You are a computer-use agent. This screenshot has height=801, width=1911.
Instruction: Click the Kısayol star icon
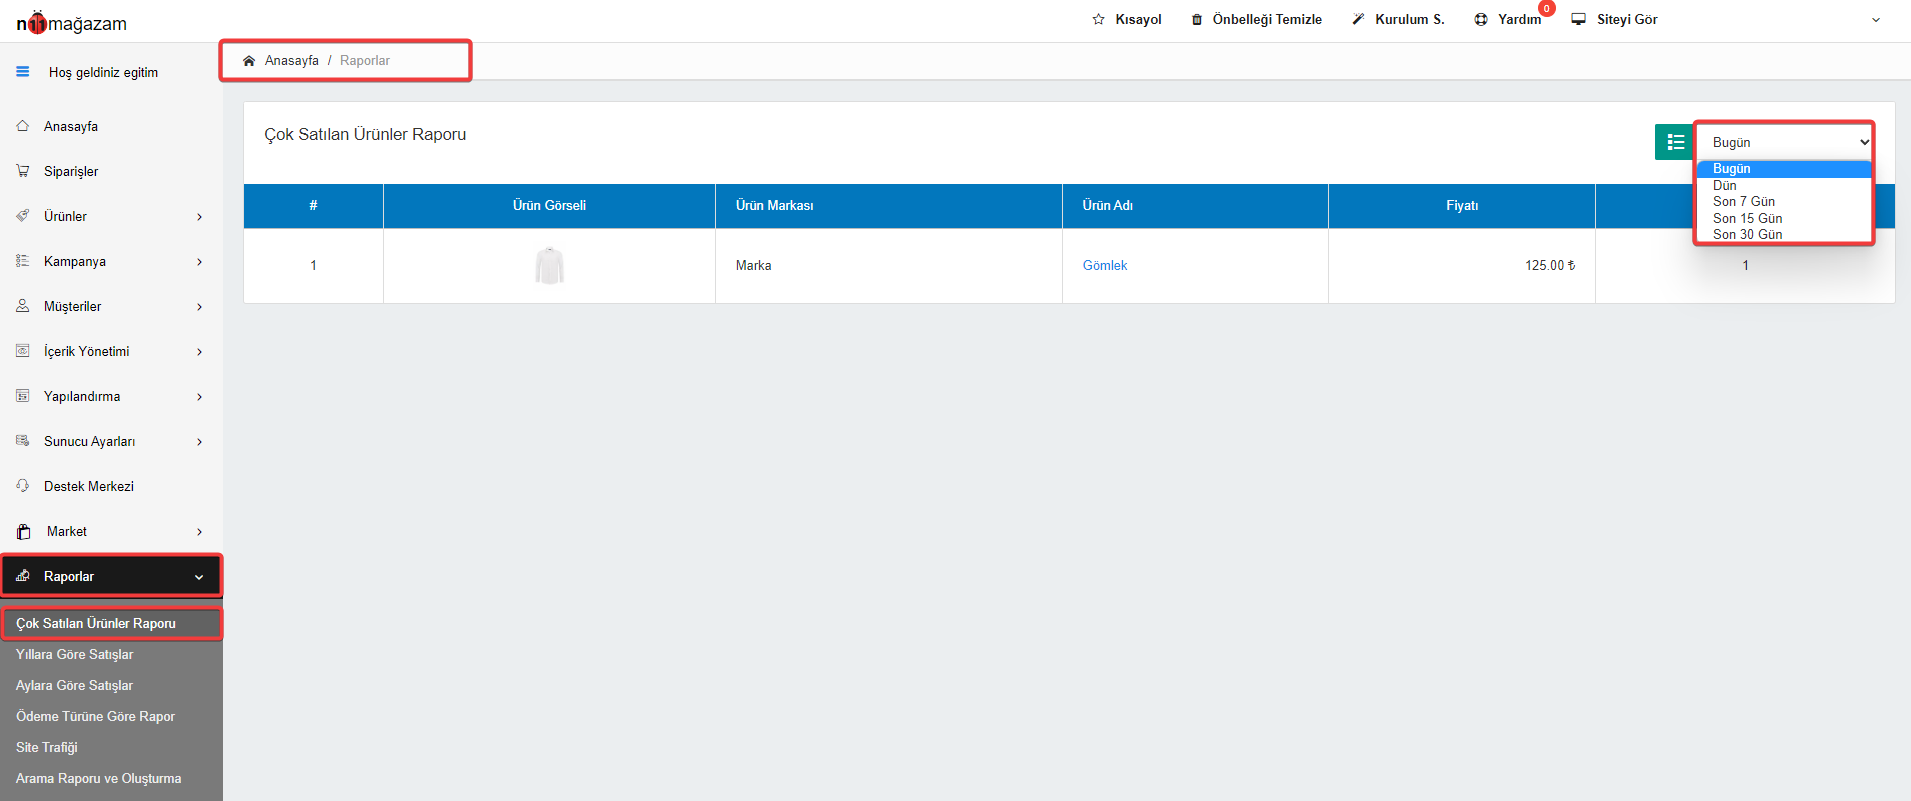pyautogui.click(x=1099, y=19)
